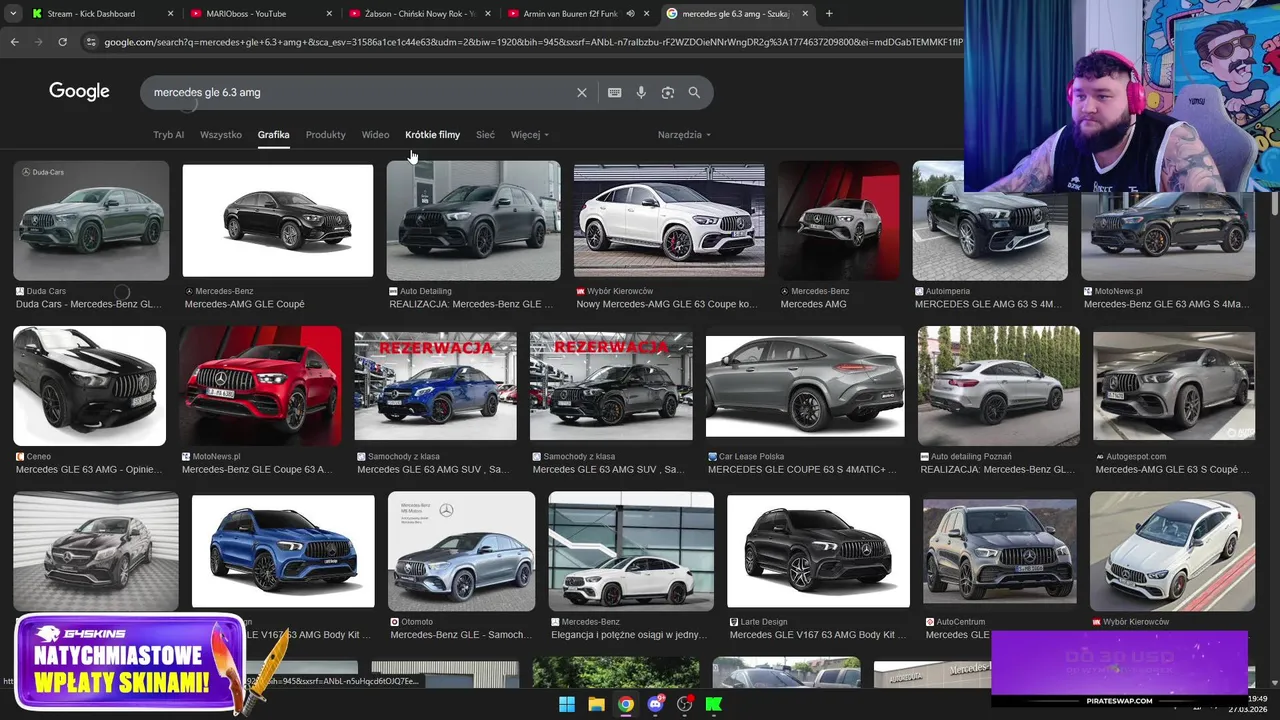
Task: Open Larte Design black GLE V167 image
Action: [x=819, y=551]
